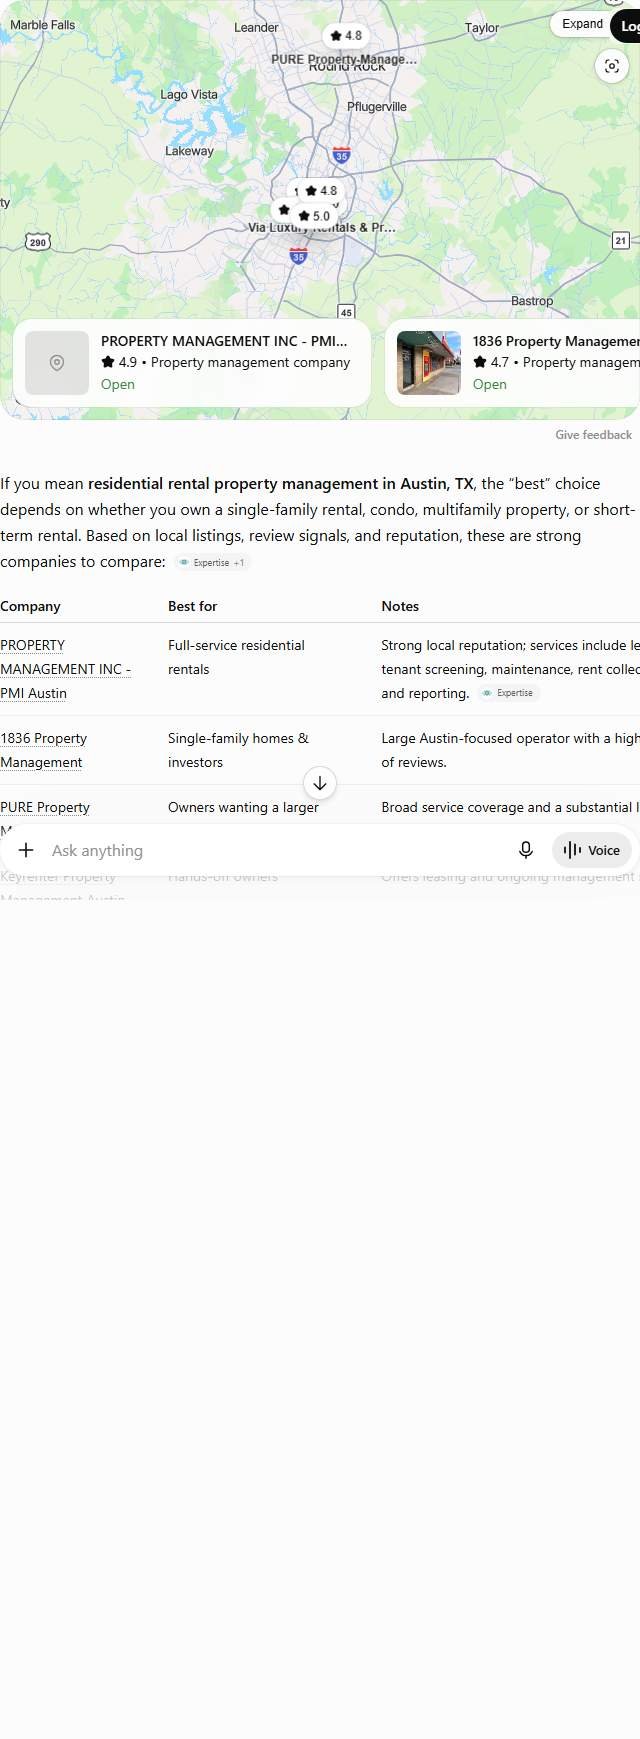This screenshot has height=1739, width=640.
Task: Click the microphone dictation icon
Action: point(526,850)
